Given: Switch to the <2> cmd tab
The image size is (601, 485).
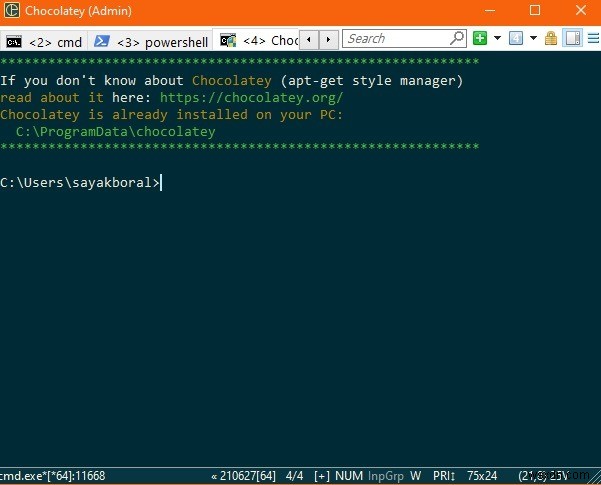Looking at the screenshot, I should coord(44,41).
